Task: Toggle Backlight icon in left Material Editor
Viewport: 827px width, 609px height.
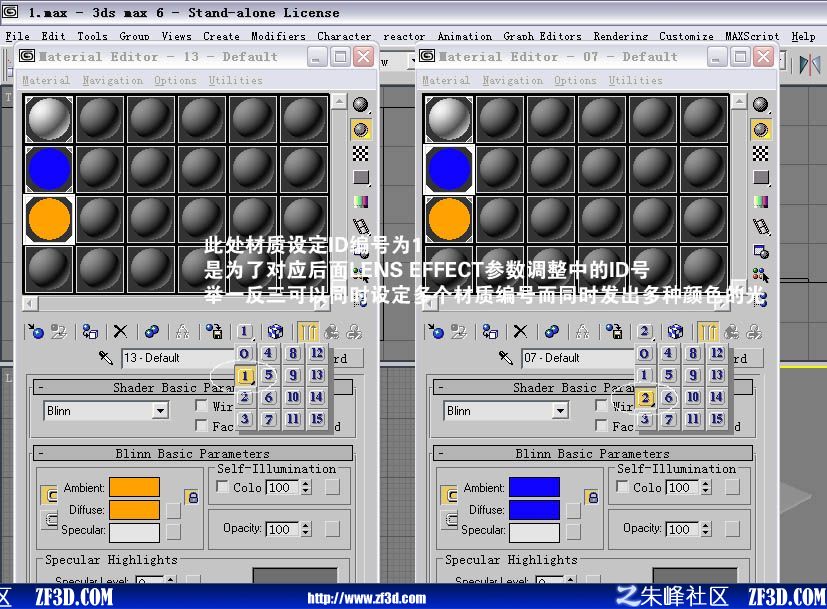Action: tap(361, 130)
